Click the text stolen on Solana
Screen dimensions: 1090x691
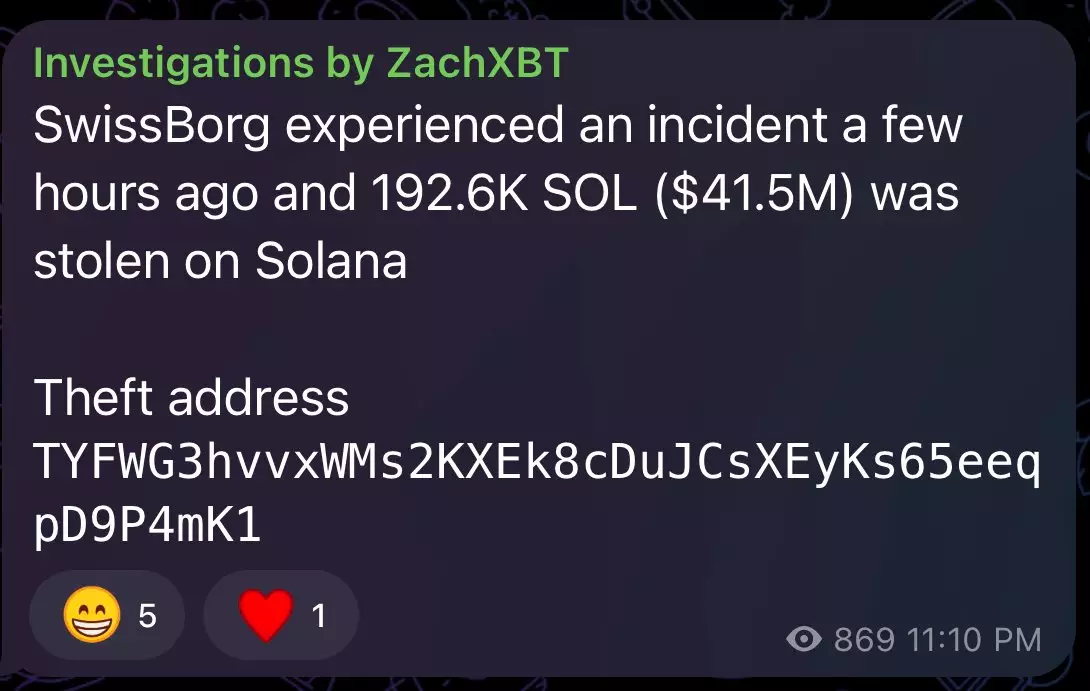point(220,261)
